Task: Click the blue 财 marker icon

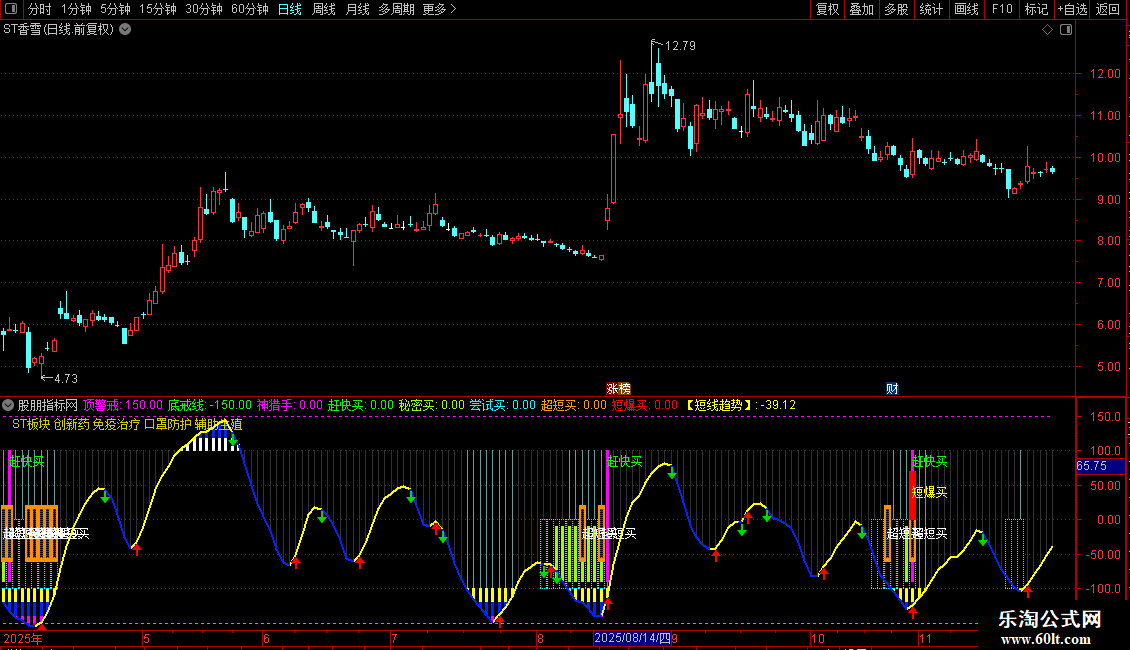Action: [892, 388]
